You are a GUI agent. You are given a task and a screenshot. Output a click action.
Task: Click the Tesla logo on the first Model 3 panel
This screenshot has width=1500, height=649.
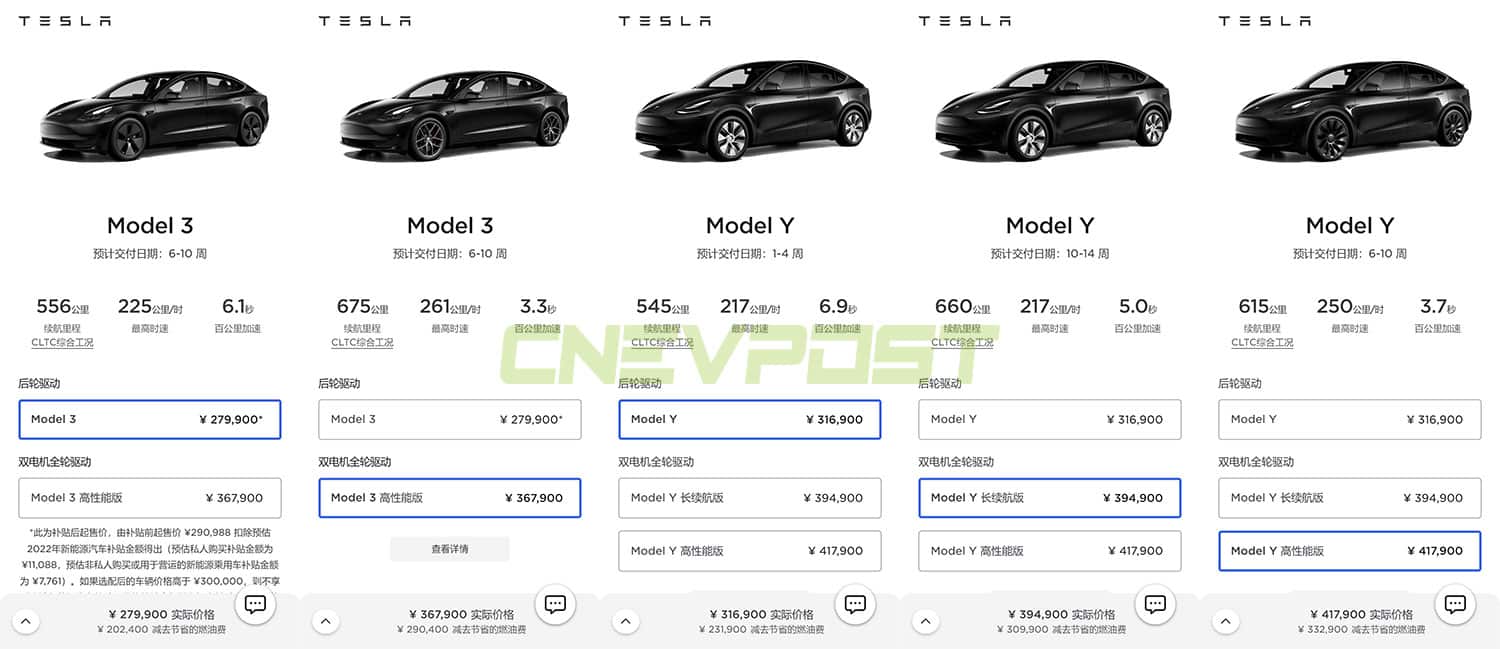pos(64,19)
